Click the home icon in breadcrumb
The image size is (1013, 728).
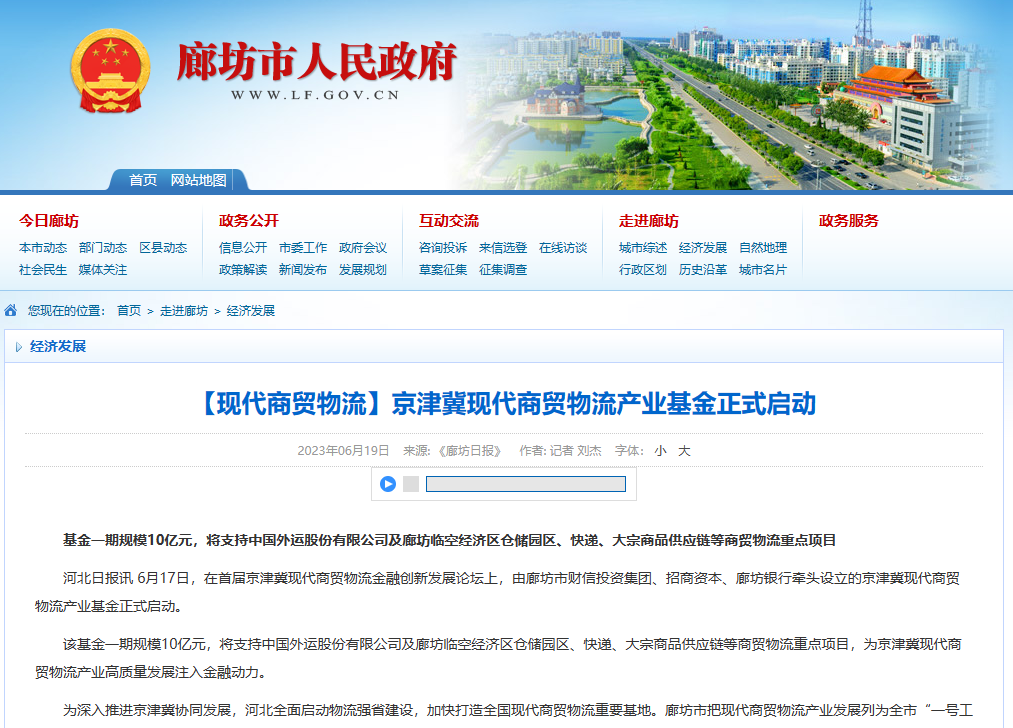[11, 311]
